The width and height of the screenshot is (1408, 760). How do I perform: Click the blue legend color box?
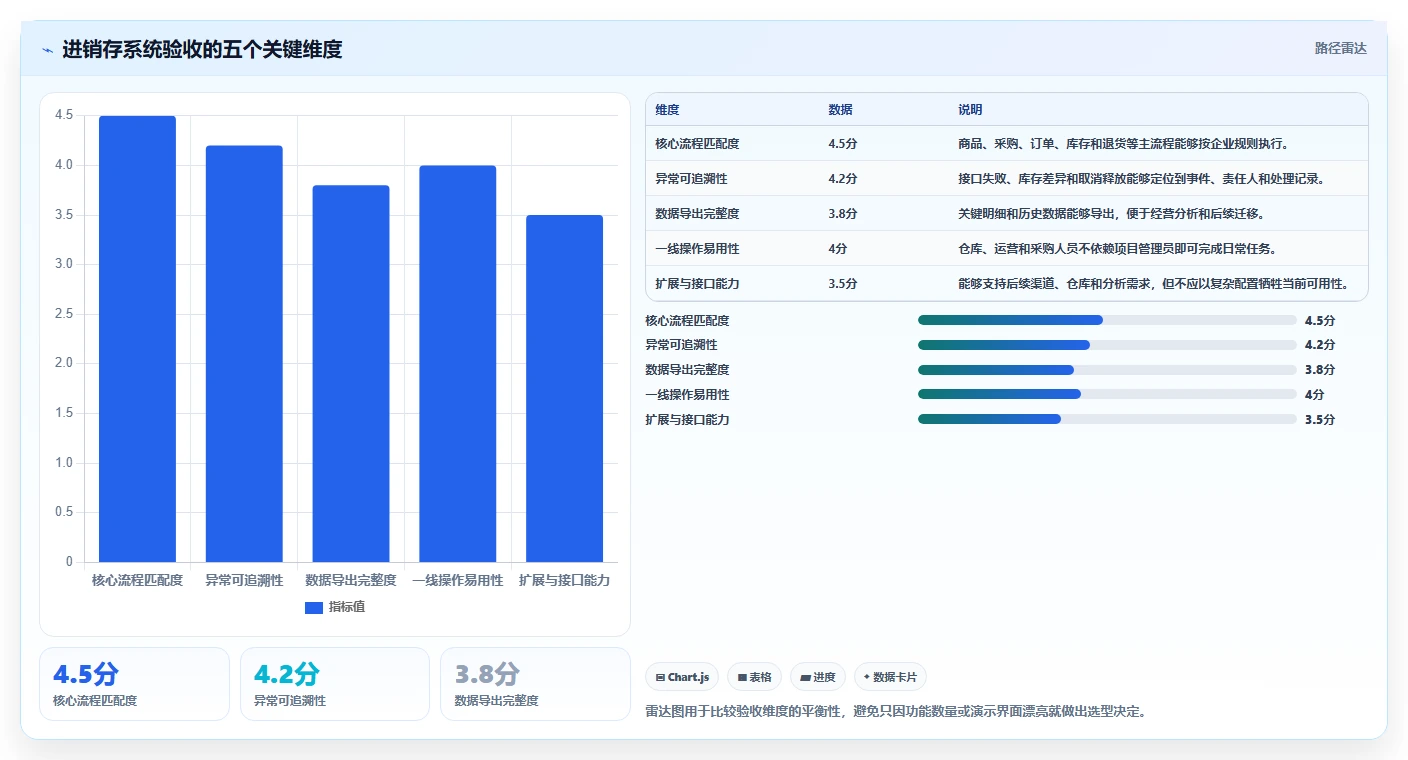314,607
